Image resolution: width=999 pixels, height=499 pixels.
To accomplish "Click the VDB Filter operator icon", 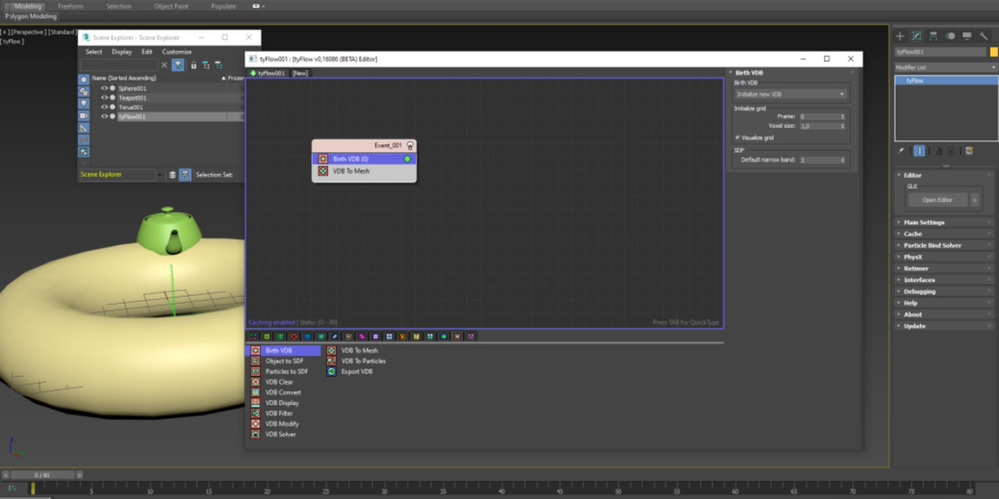I will pos(255,413).
